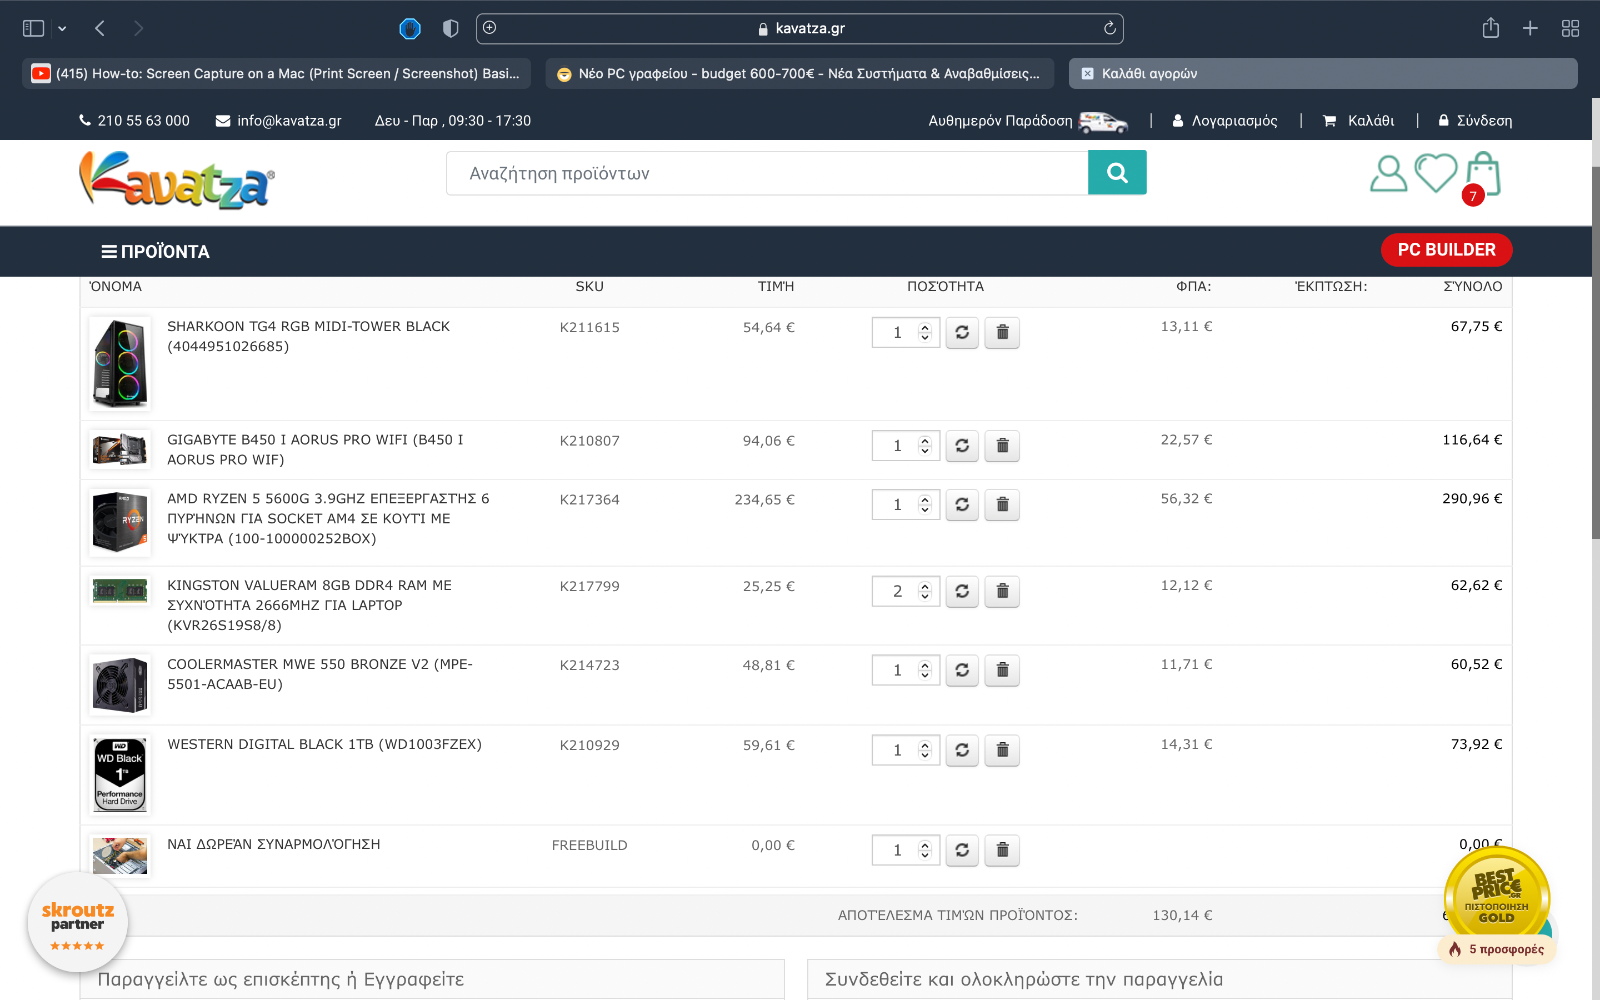Screen dimensions: 1600x1000
Task: Switch to the YouTube Screen Capture tab
Action: pos(278,73)
